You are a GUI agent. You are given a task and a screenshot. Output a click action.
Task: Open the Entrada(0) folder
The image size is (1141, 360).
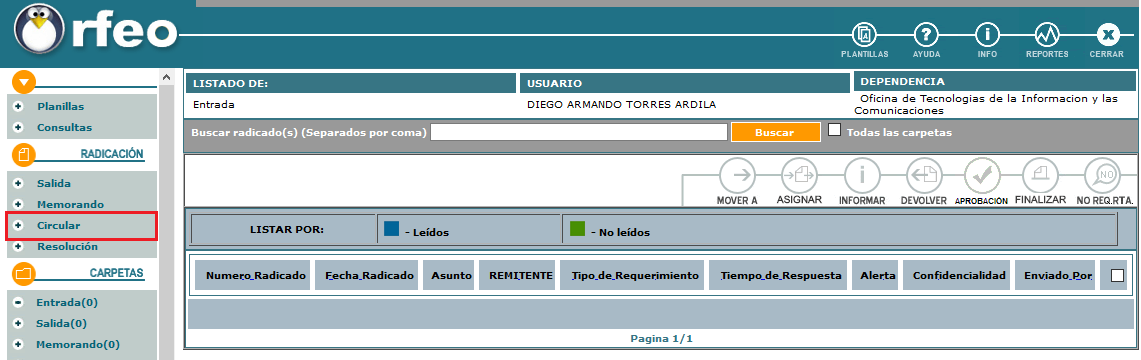coord(67,302)
